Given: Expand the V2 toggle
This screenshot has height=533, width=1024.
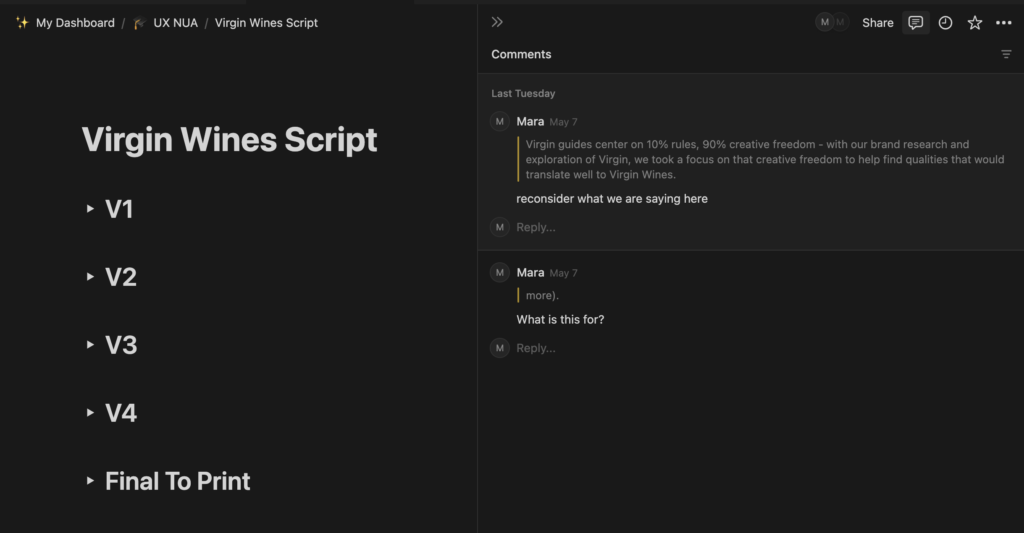Looking at the screenshot, I should tap(90, 277).
